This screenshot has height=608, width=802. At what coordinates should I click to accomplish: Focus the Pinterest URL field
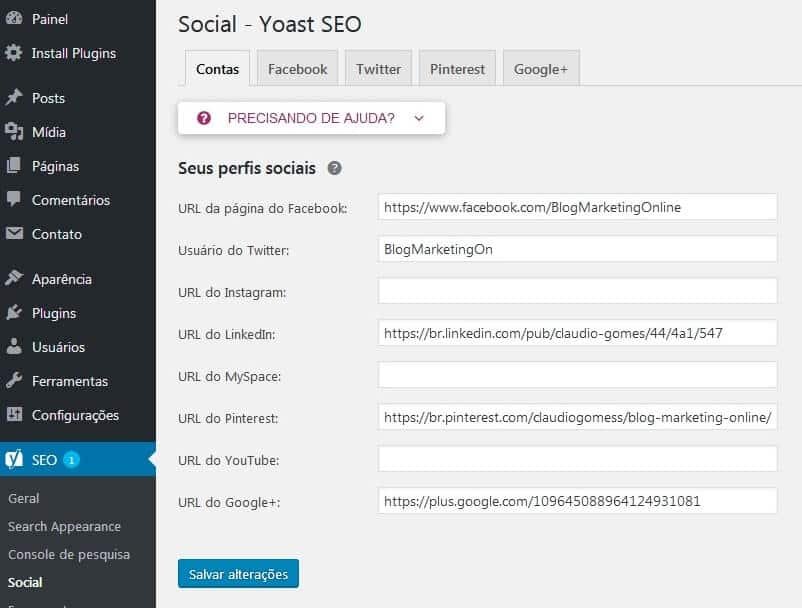[x=577, y=417]
